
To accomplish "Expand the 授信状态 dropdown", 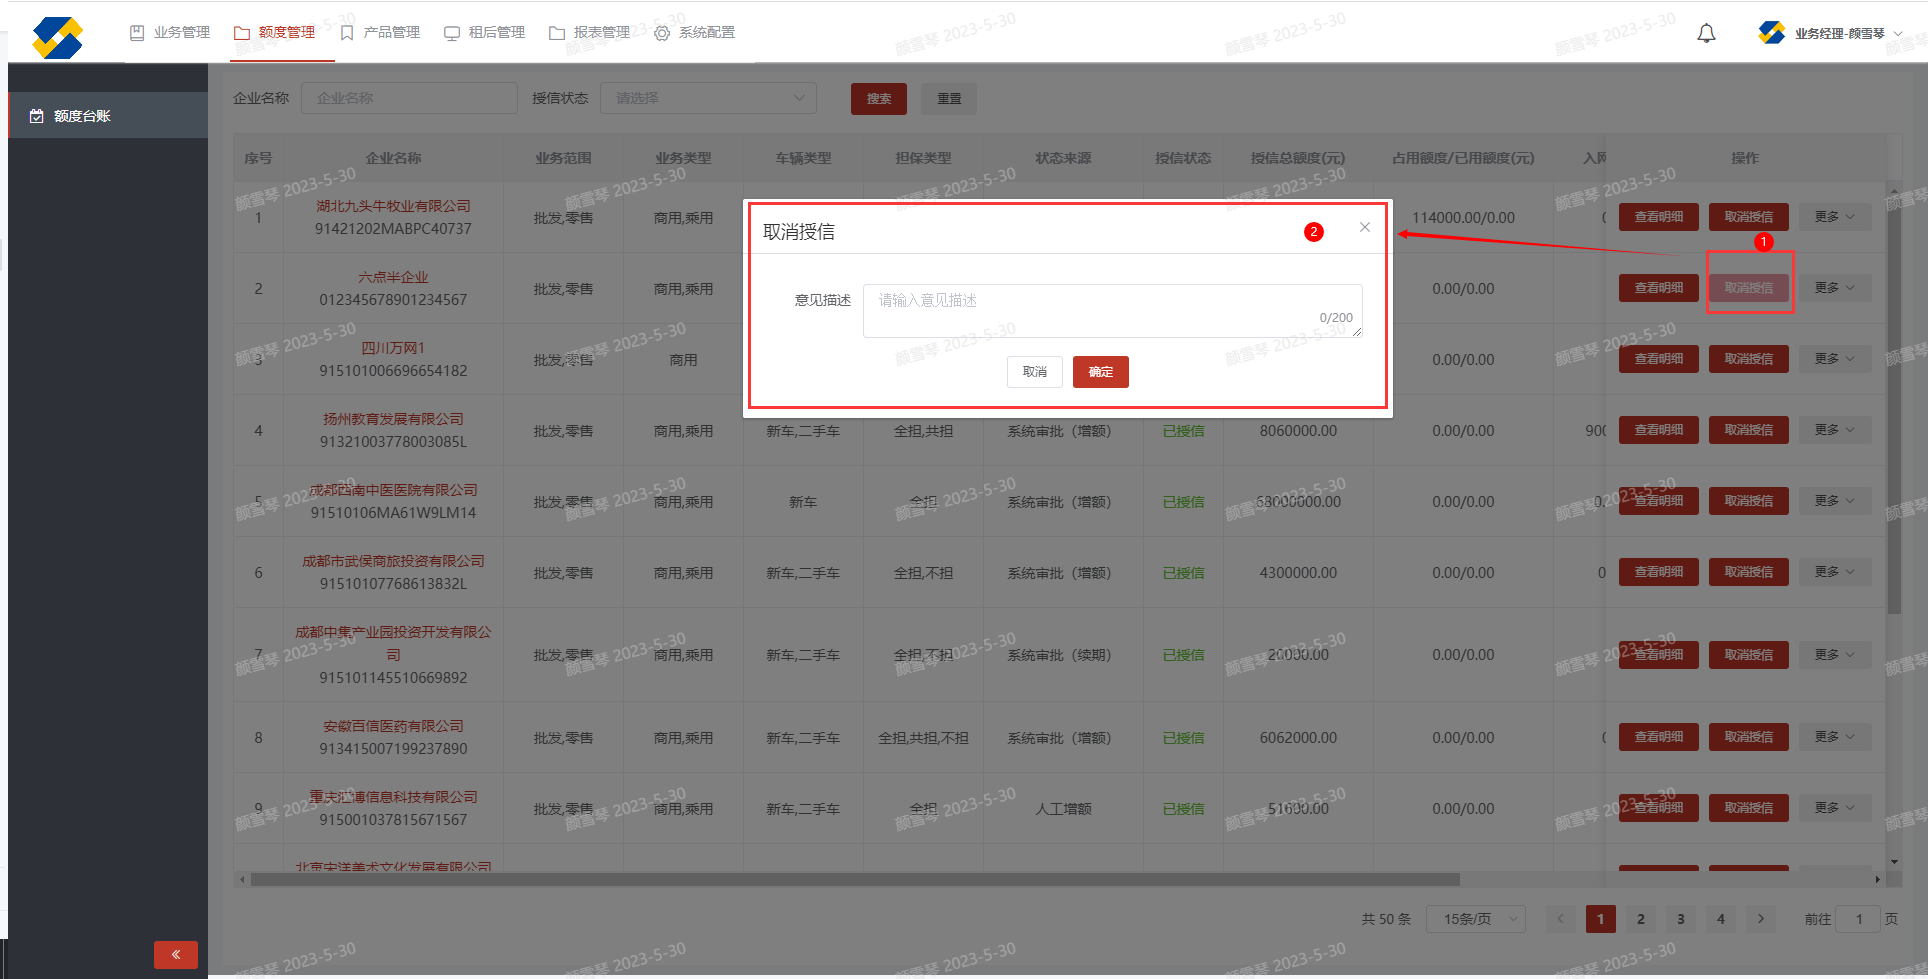I will coord(708,98).
